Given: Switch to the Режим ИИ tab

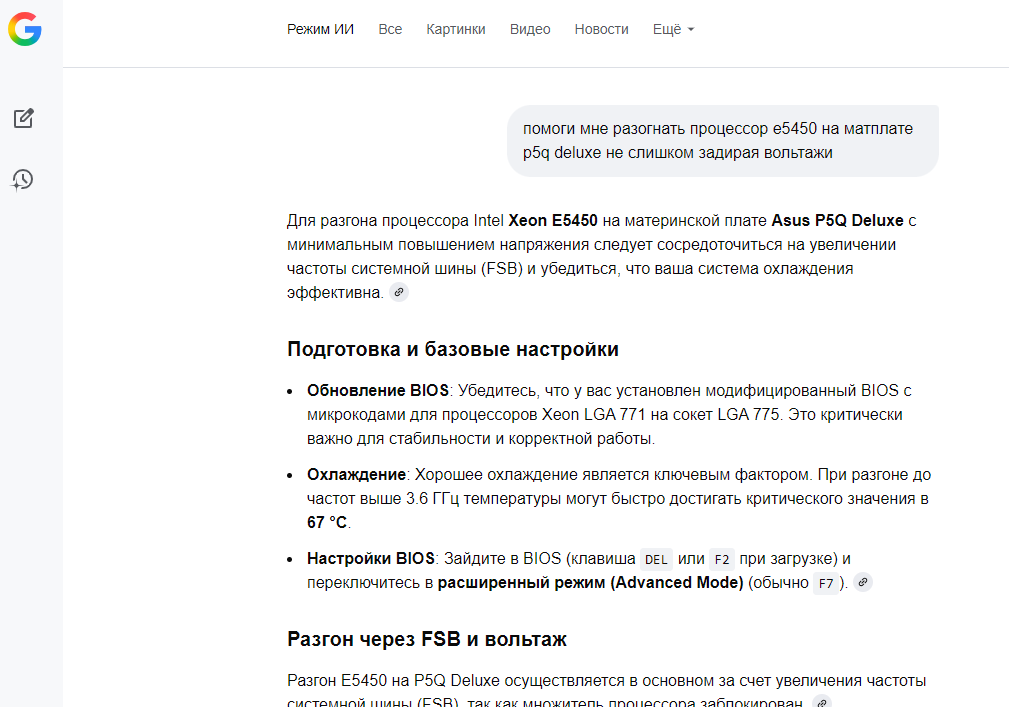Looking at the screenshot, I should click(x=320, y=30).
